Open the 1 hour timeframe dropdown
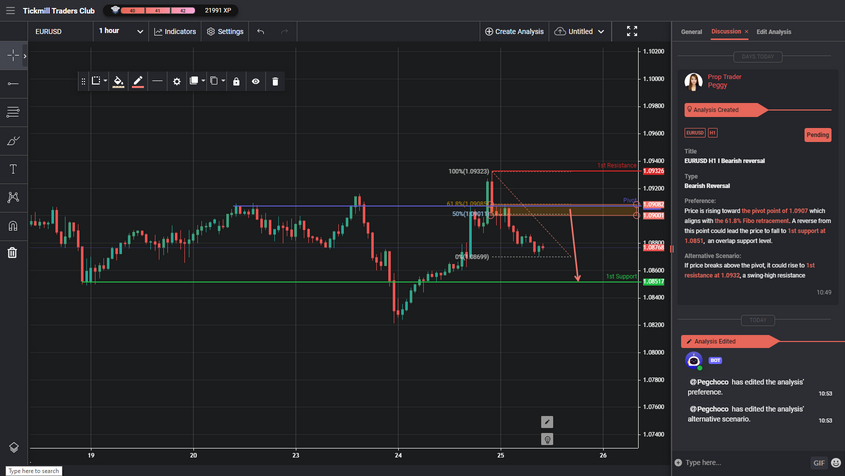Screen dimensions: 845x476 tap(121, 31)
